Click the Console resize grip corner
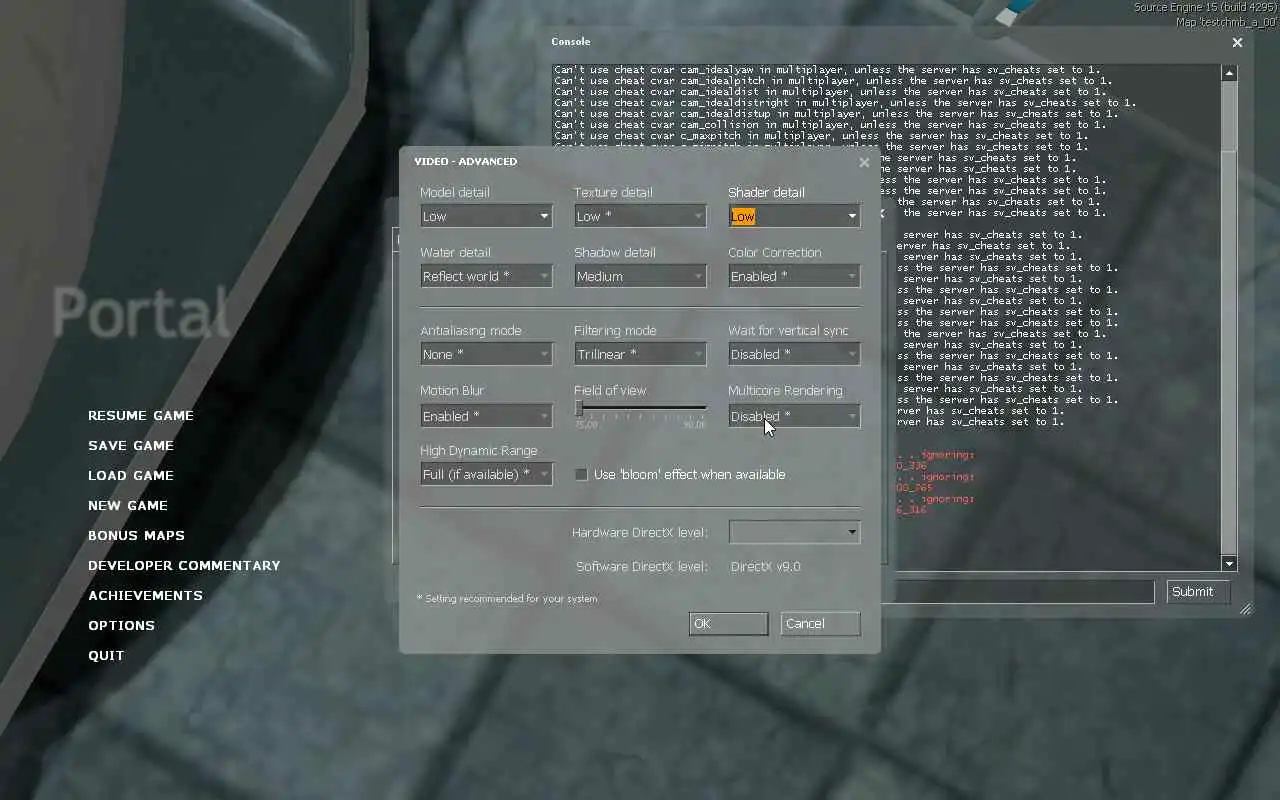Screen dimensions: 1280x800 coord(1246,609)
